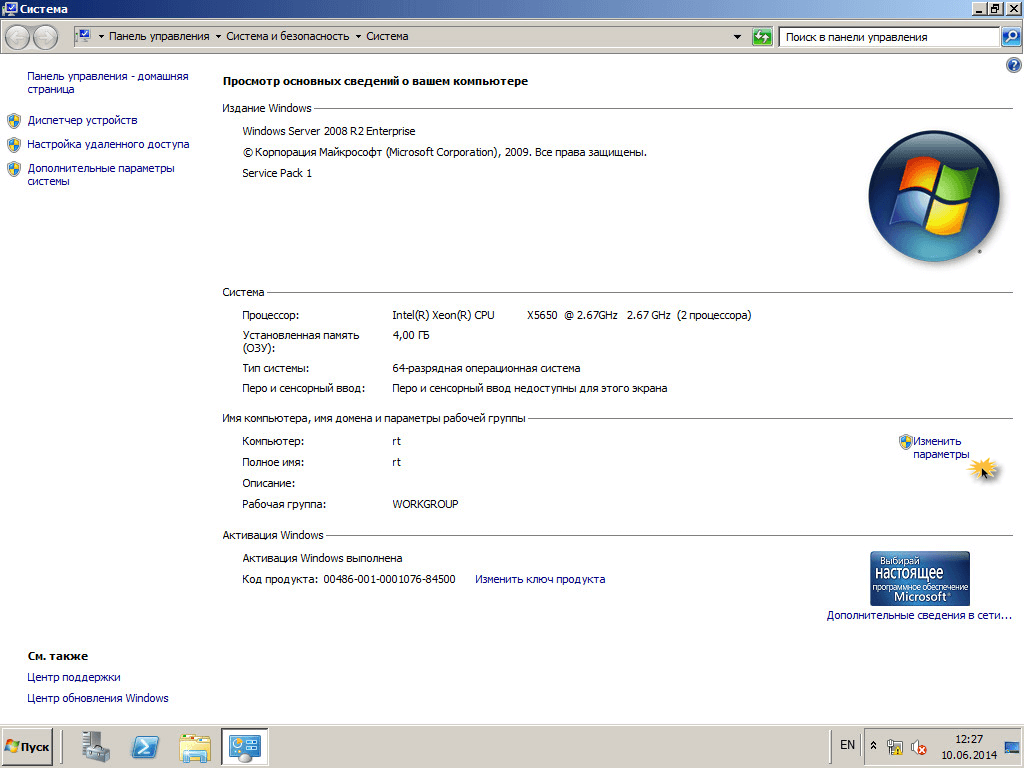Click the heading Просмотр основных сведений о вашем компьютере
The height and width of the screenshot is (768, 1024).
point(376,82)
